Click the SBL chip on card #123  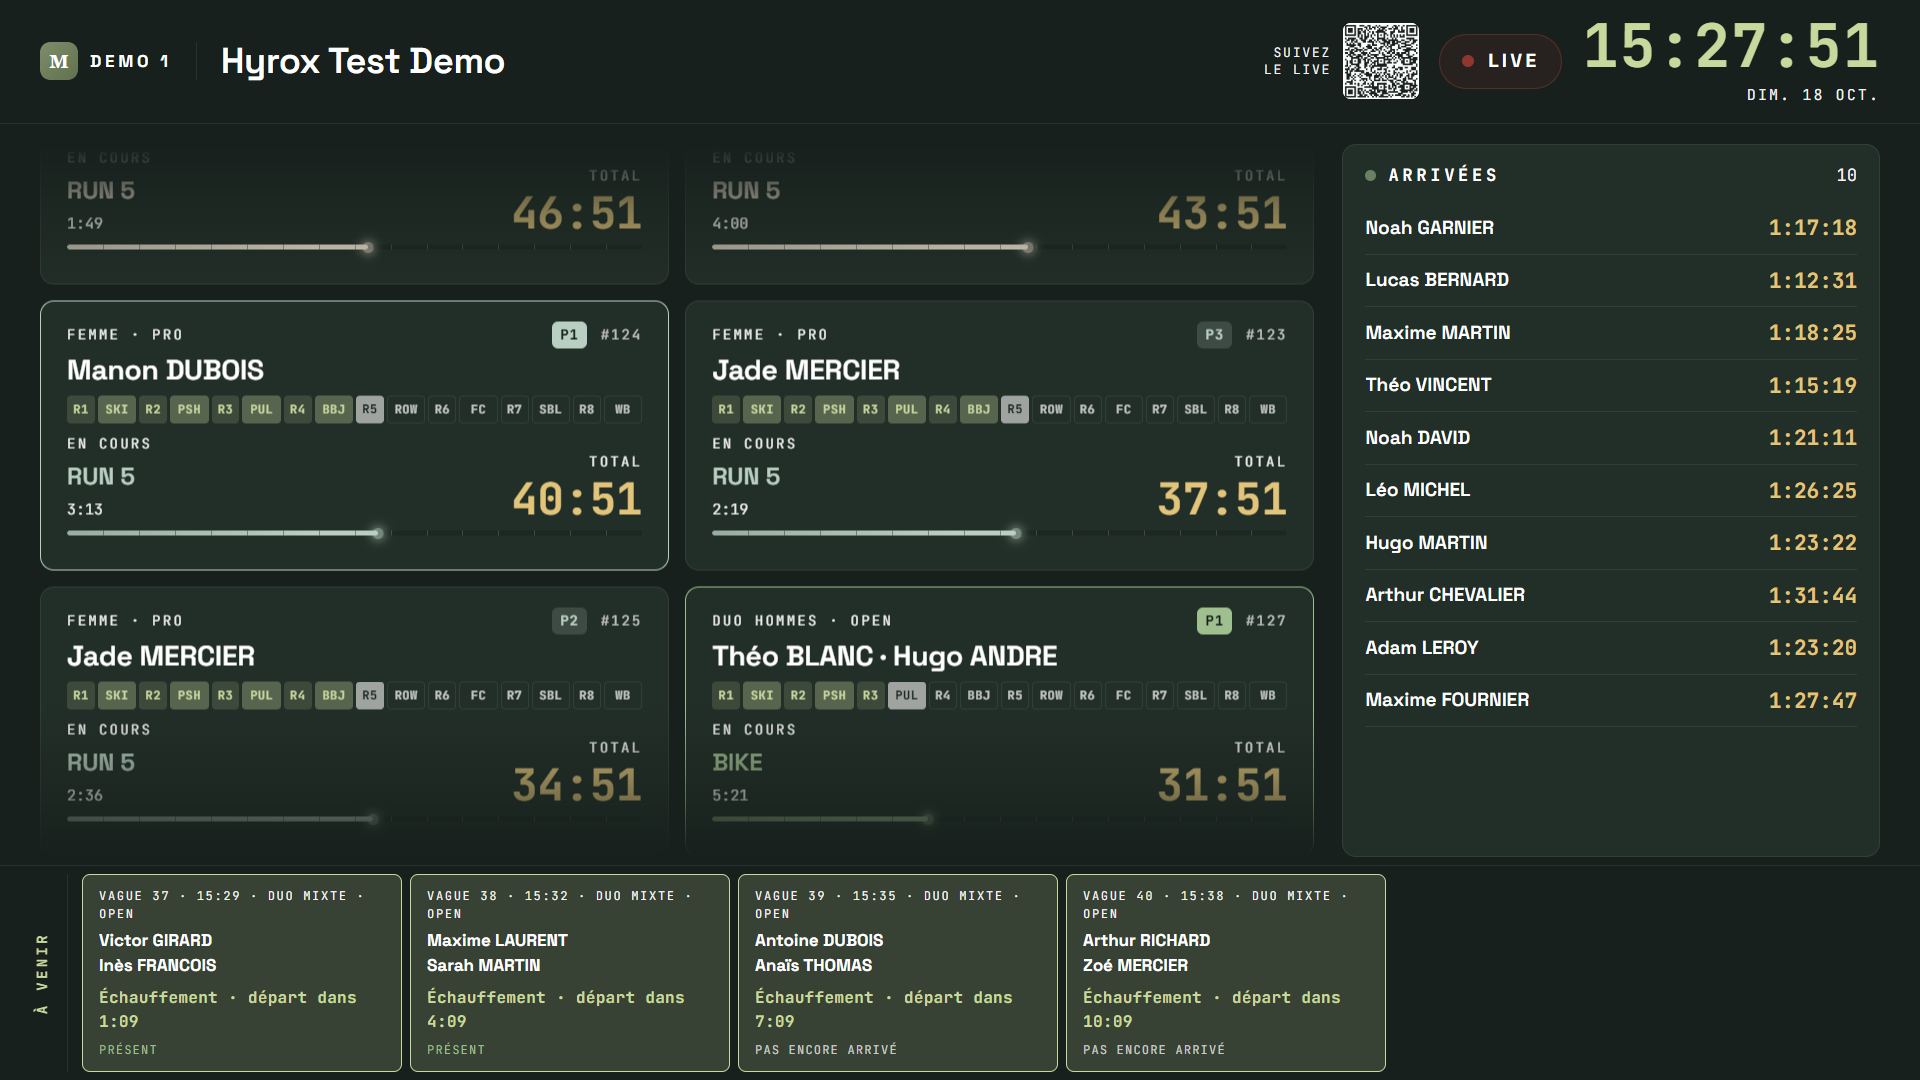point(1195,409)
